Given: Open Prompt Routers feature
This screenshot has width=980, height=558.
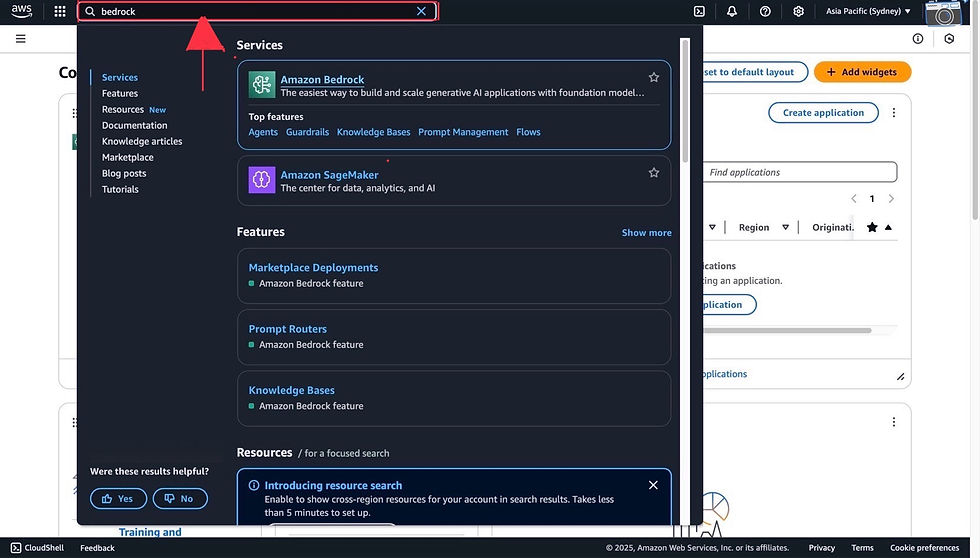Looking at the screenshot, I should [x=288, y=329].
